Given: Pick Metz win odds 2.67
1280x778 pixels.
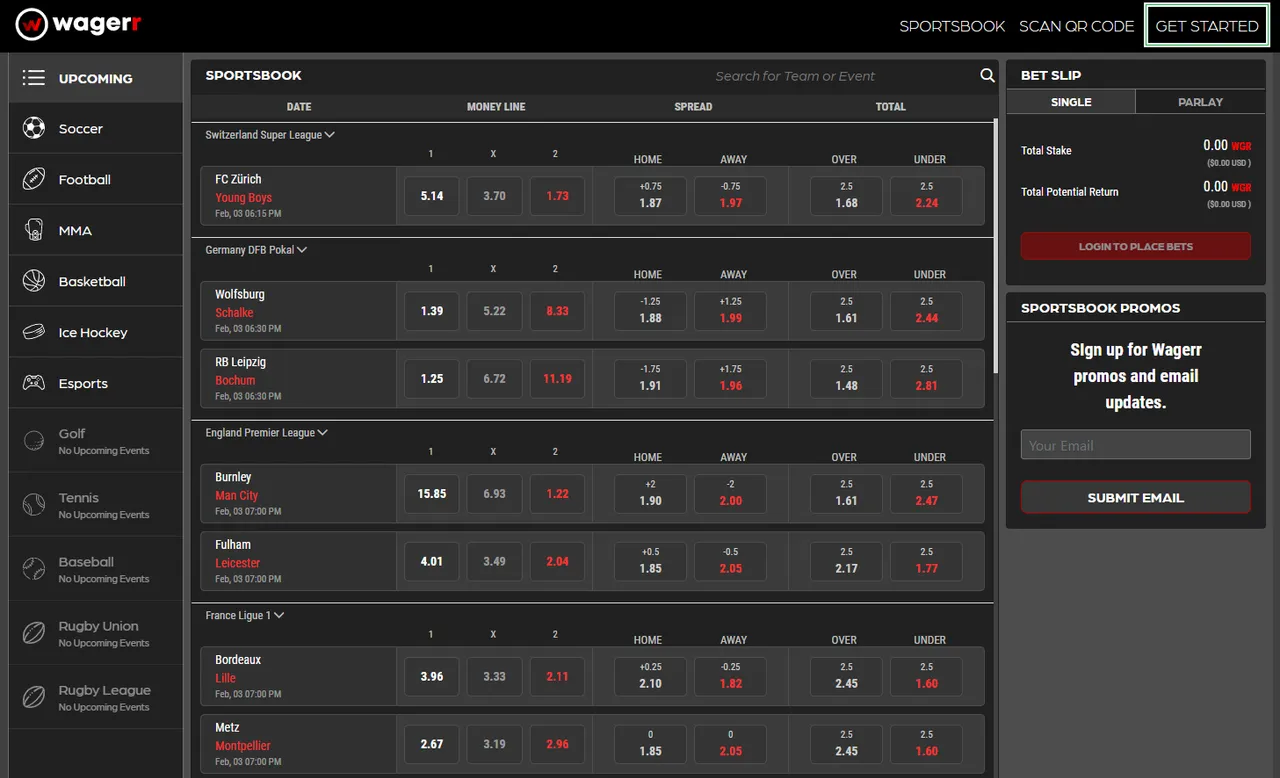Looking at the screenshot, I should tap(432, 744).
